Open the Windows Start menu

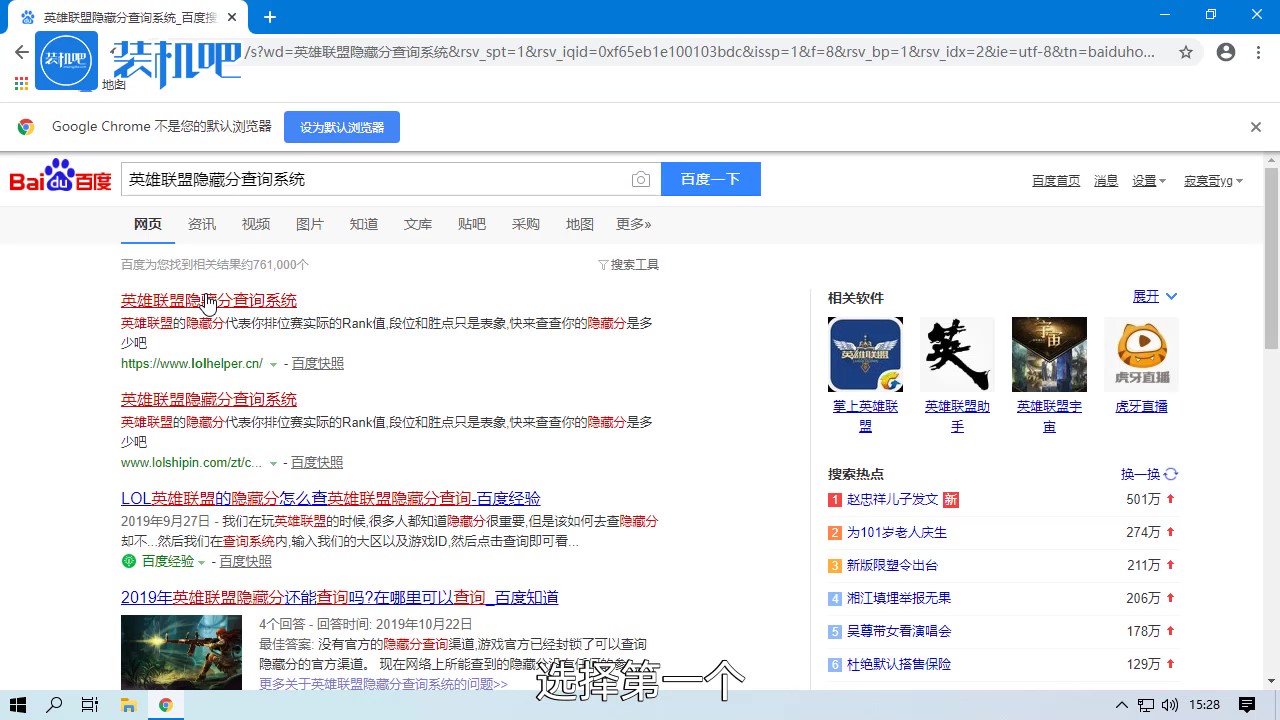click(x=18, y=705)
